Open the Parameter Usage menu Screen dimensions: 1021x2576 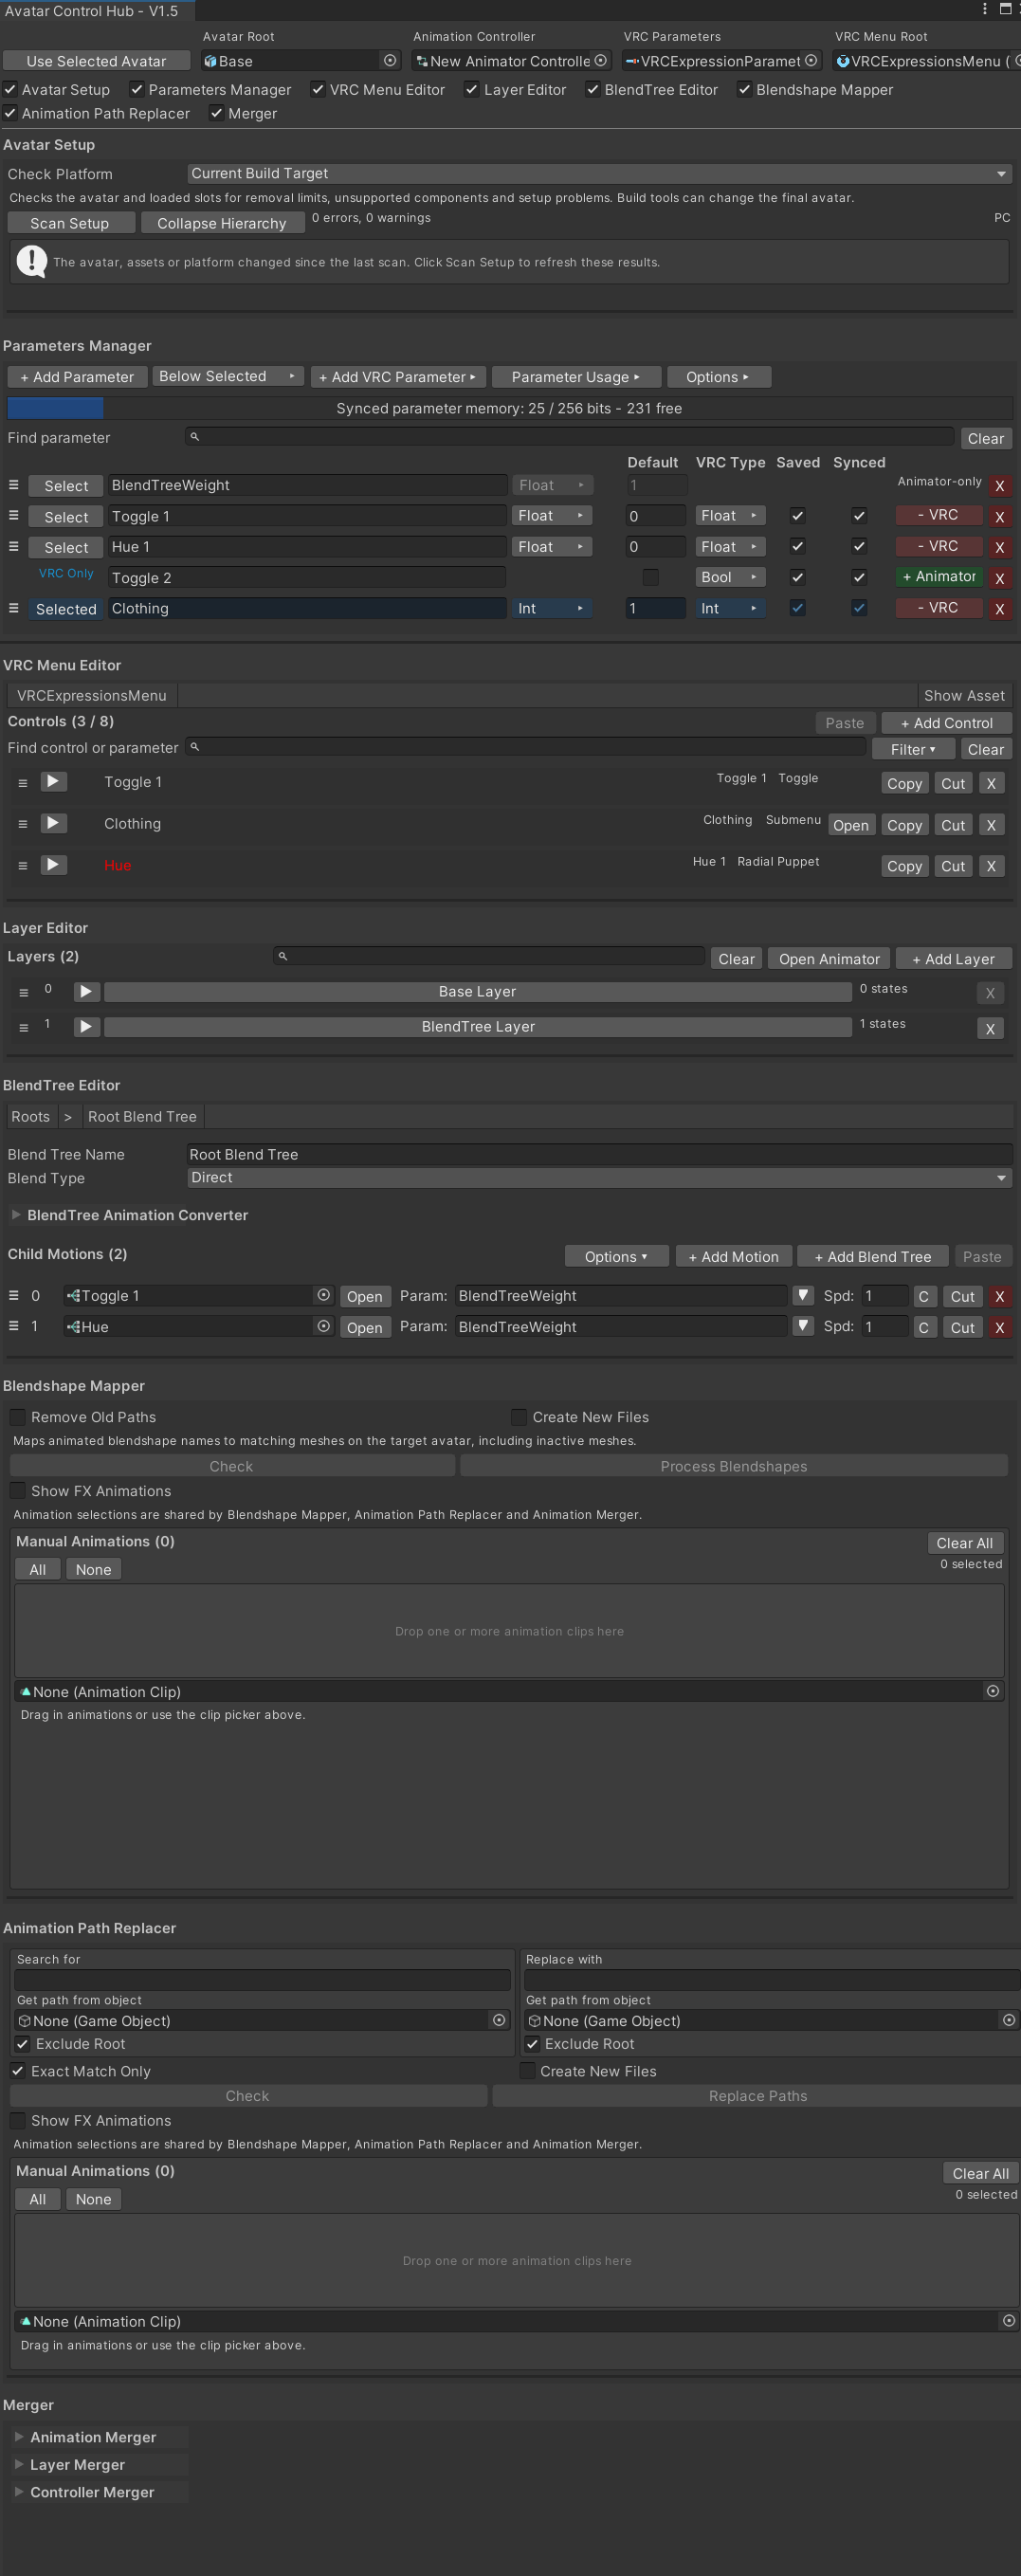[575, 377]
